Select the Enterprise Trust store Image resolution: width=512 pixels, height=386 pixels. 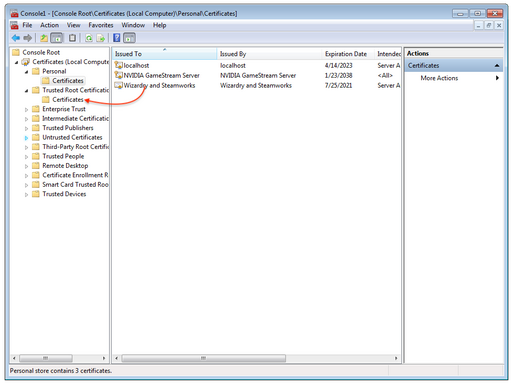tap(64, 109)
